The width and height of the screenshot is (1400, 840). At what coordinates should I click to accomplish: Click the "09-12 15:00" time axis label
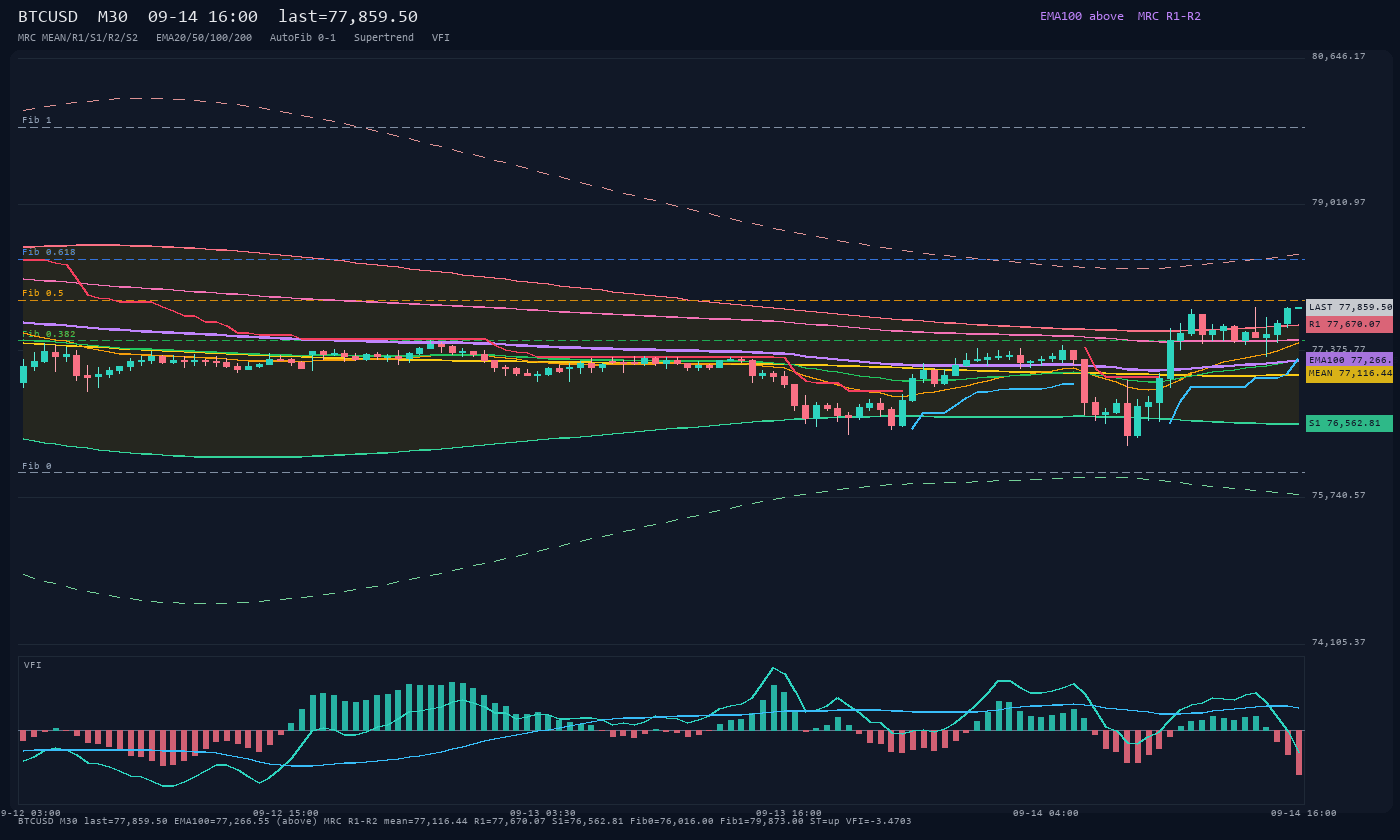[x=286, y=813]
